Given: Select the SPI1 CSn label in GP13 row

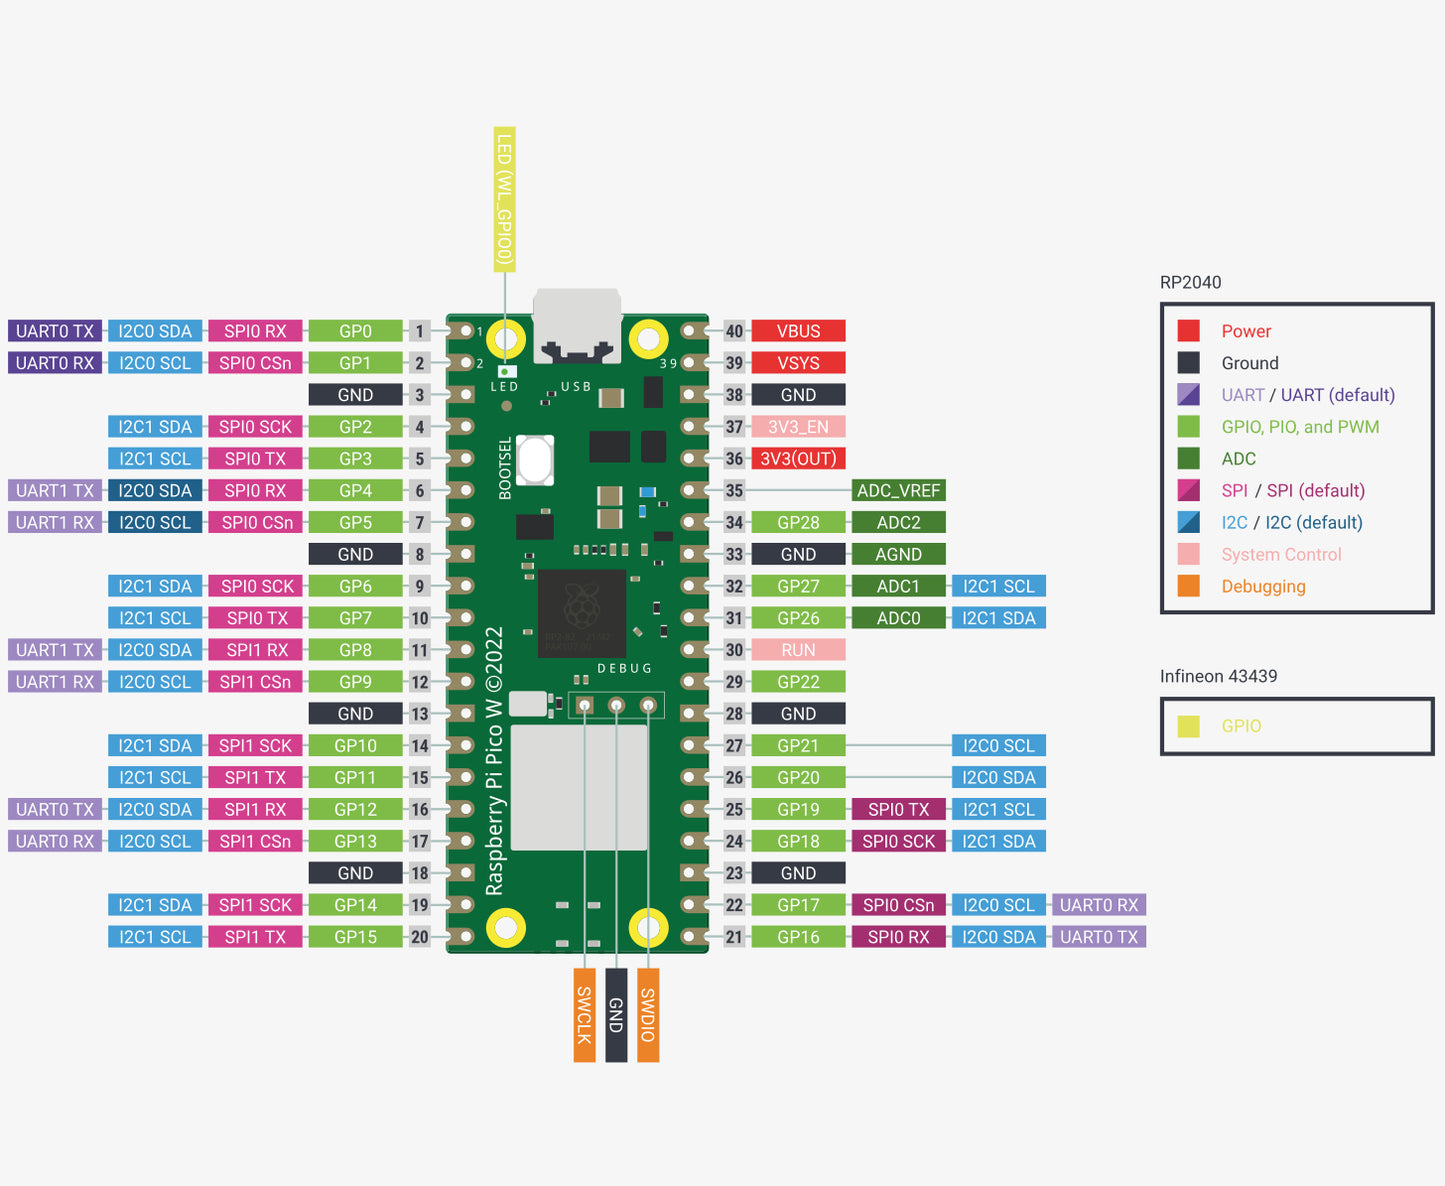Looking at the screenshot, I should tap(255, 841).
